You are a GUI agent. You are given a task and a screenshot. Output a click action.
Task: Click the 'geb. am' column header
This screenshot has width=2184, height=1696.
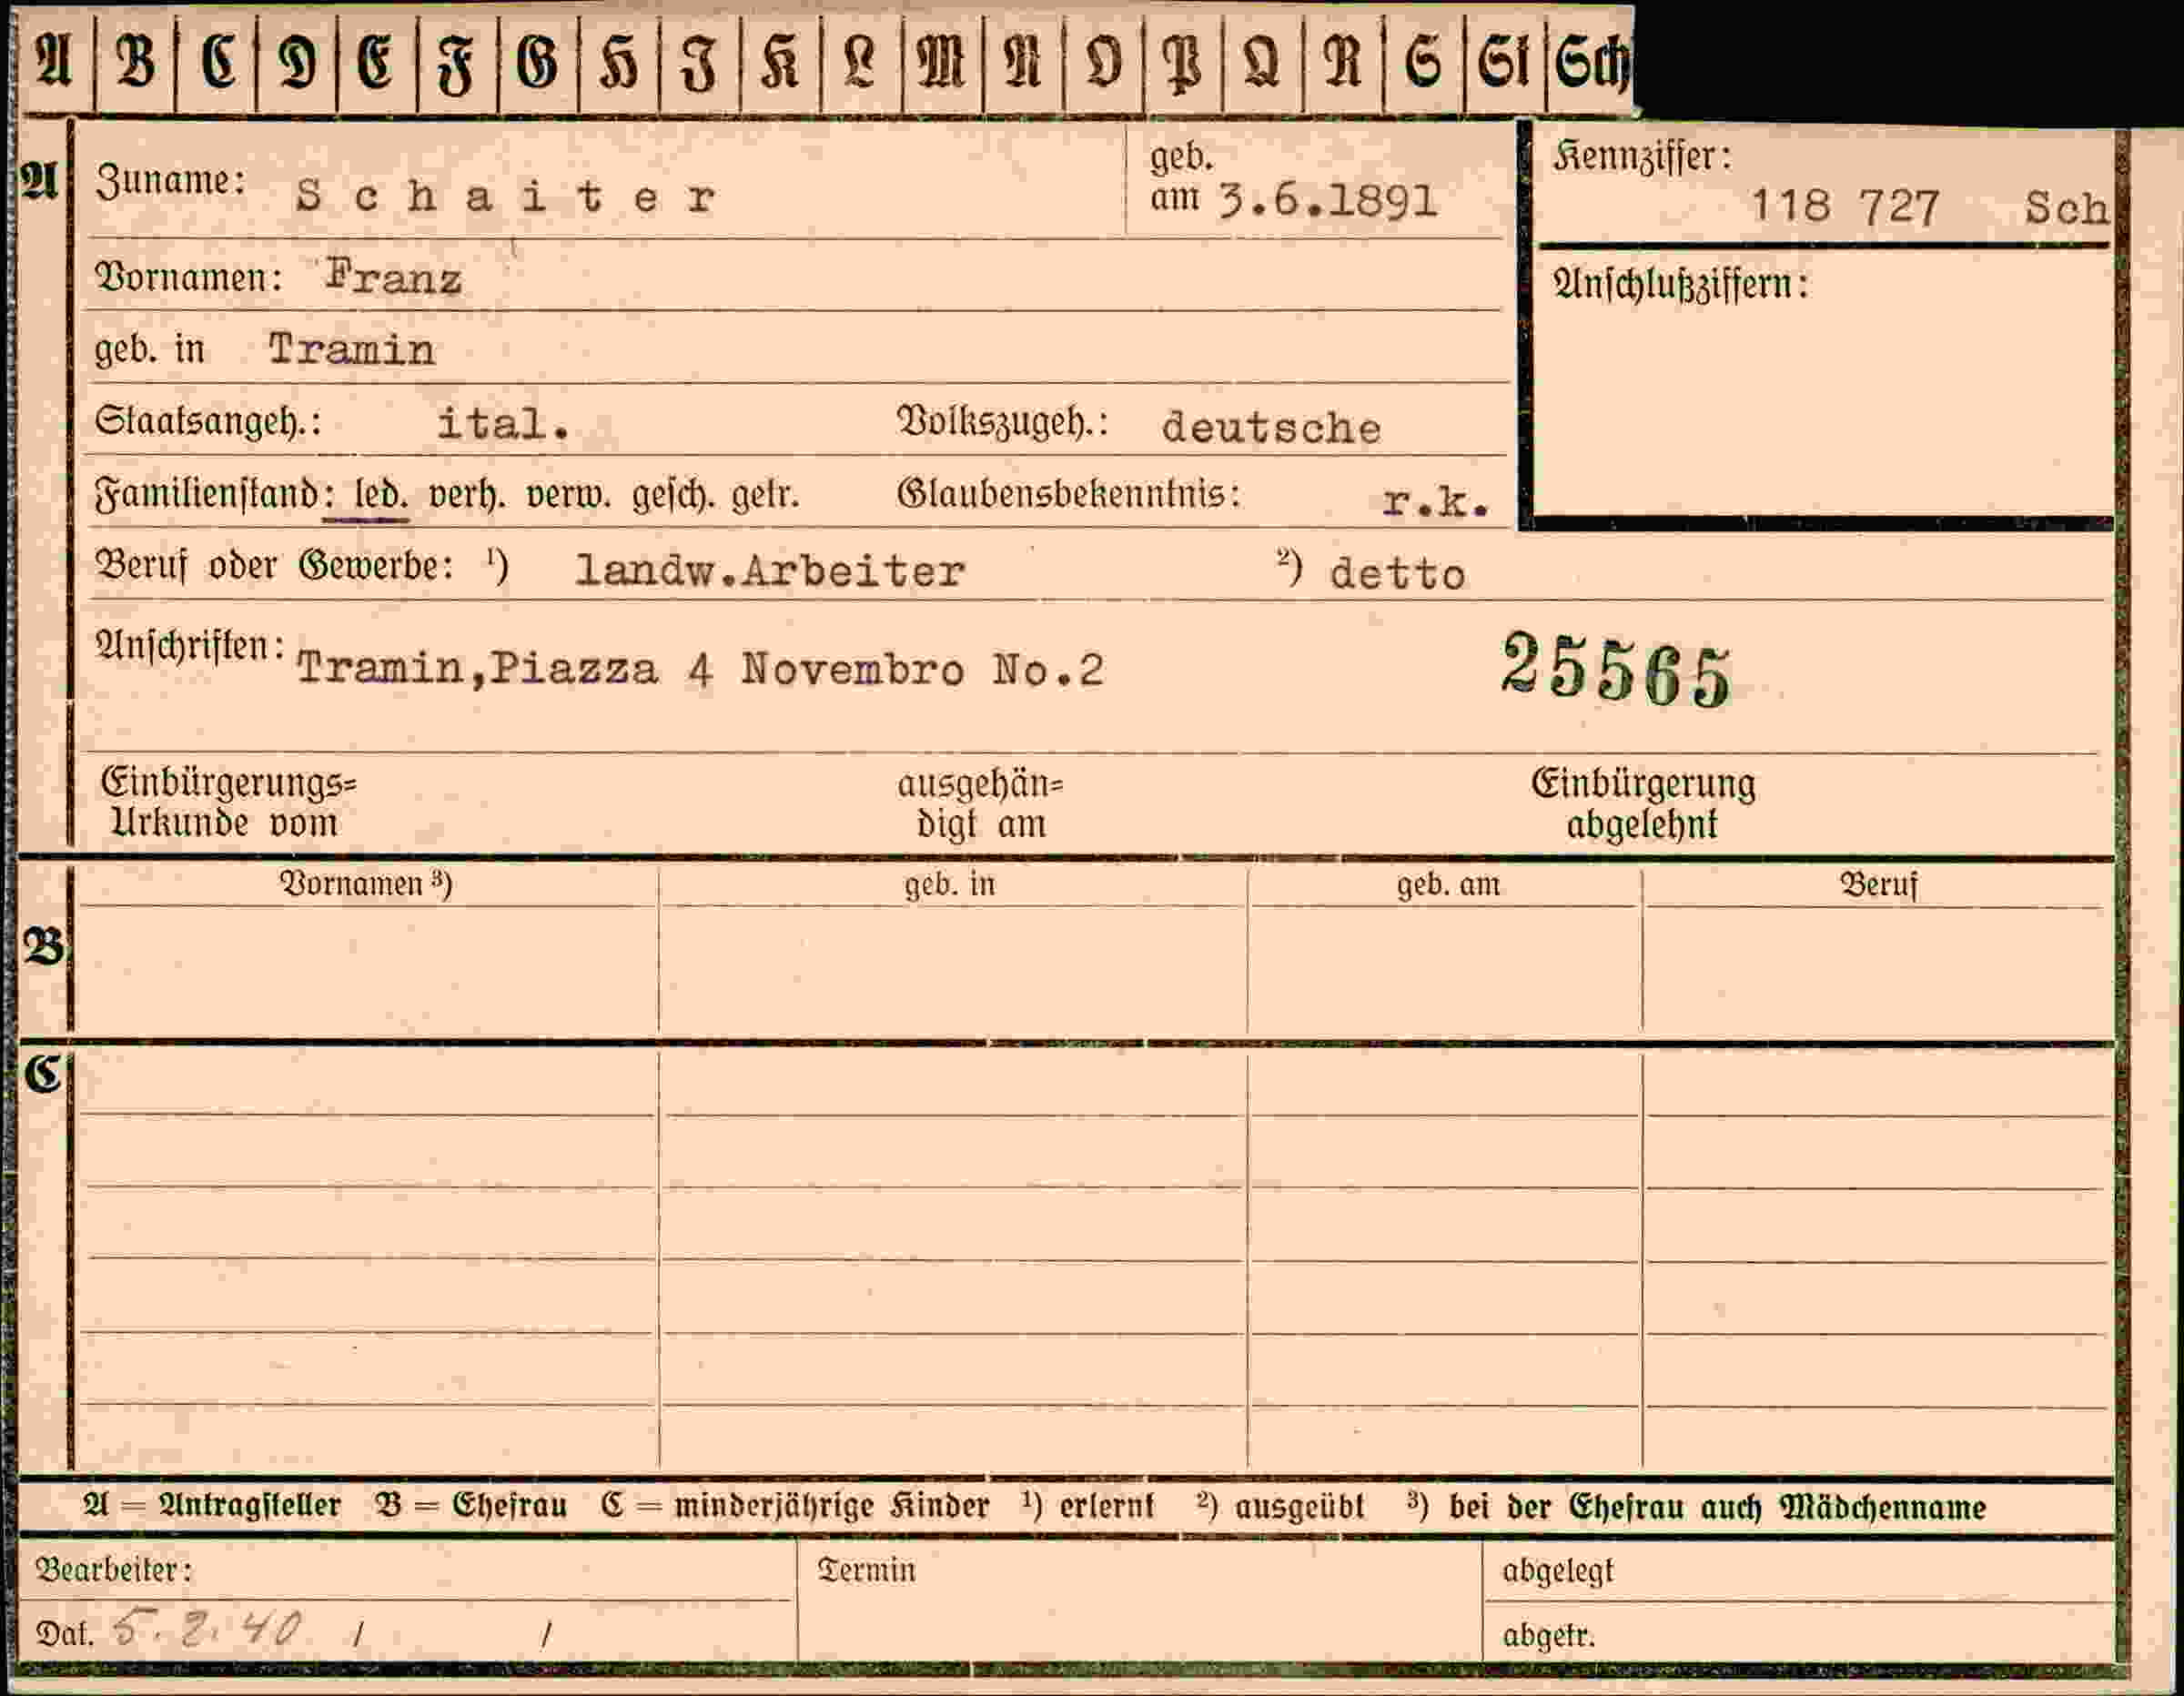1448,885
